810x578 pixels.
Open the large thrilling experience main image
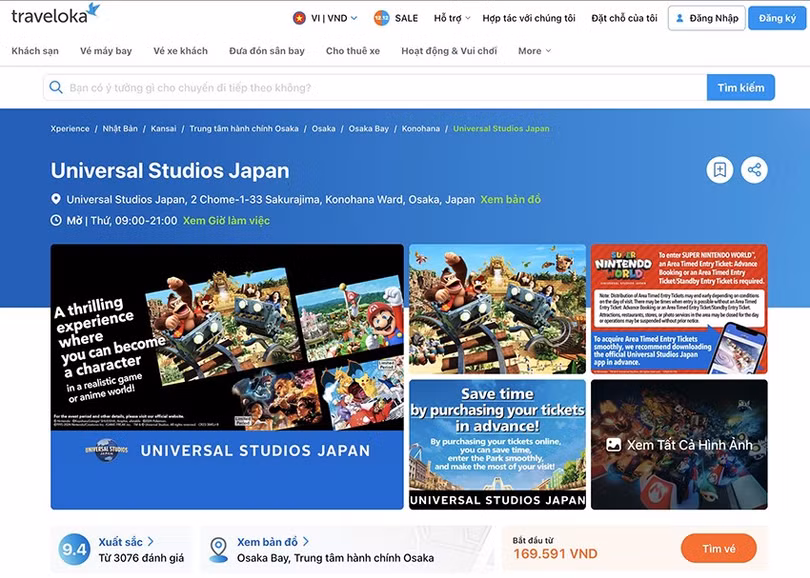coord(227,377)
